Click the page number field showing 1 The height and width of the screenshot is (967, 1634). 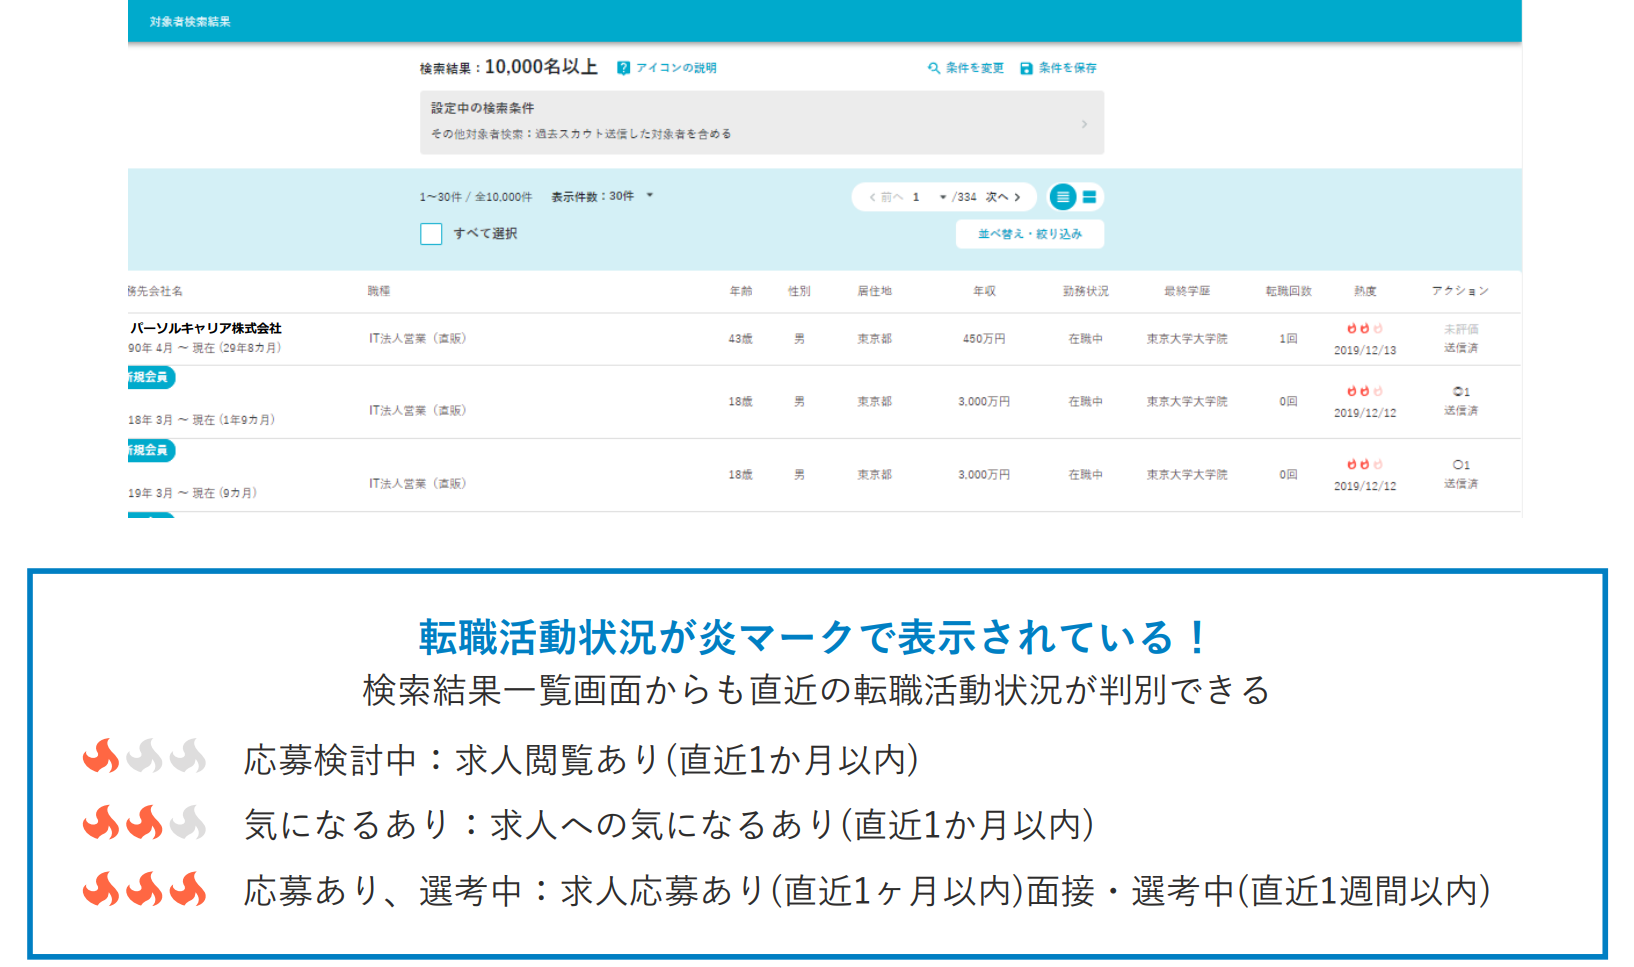coord(916,197)
